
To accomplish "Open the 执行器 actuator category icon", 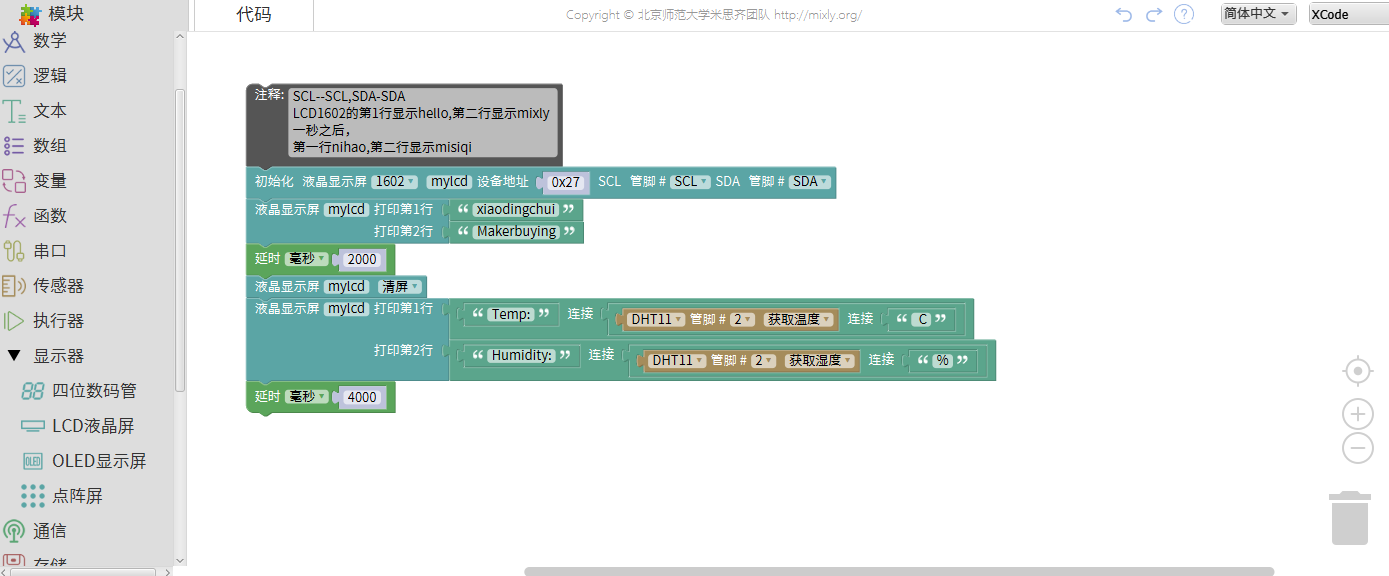I will coord(14,321).
